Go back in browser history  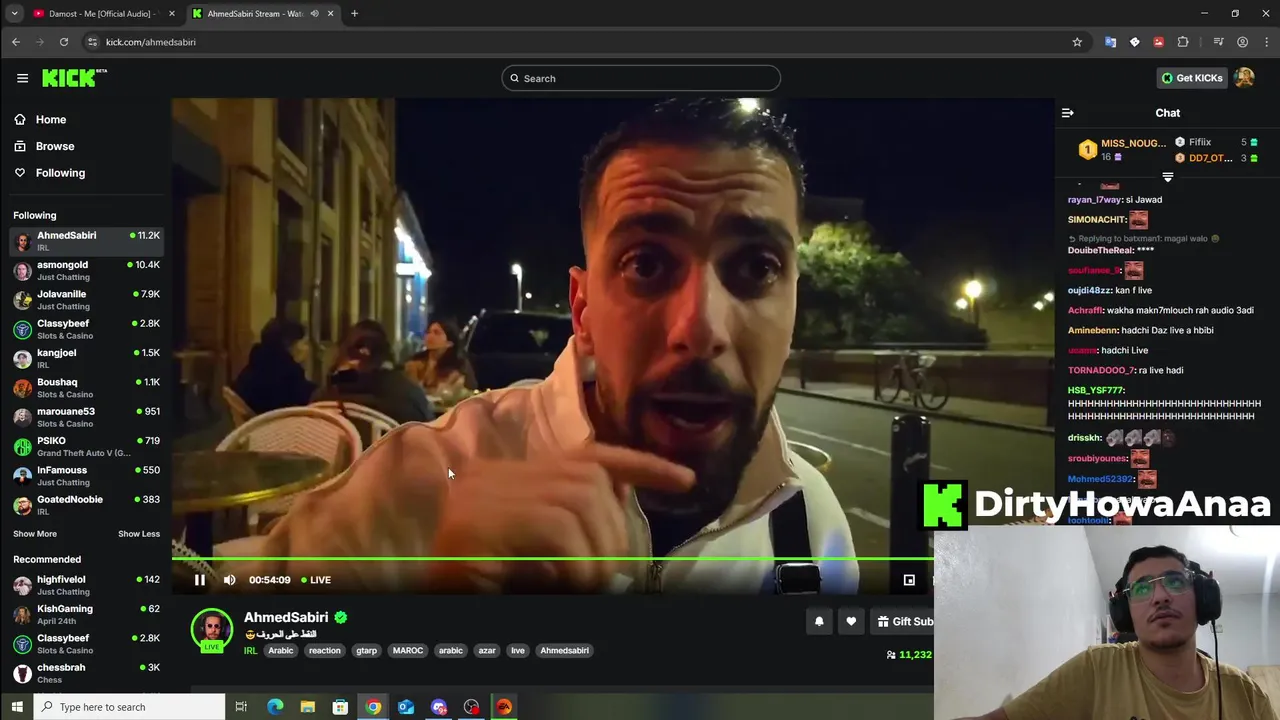pyautogui.click(x=16, y=42)
